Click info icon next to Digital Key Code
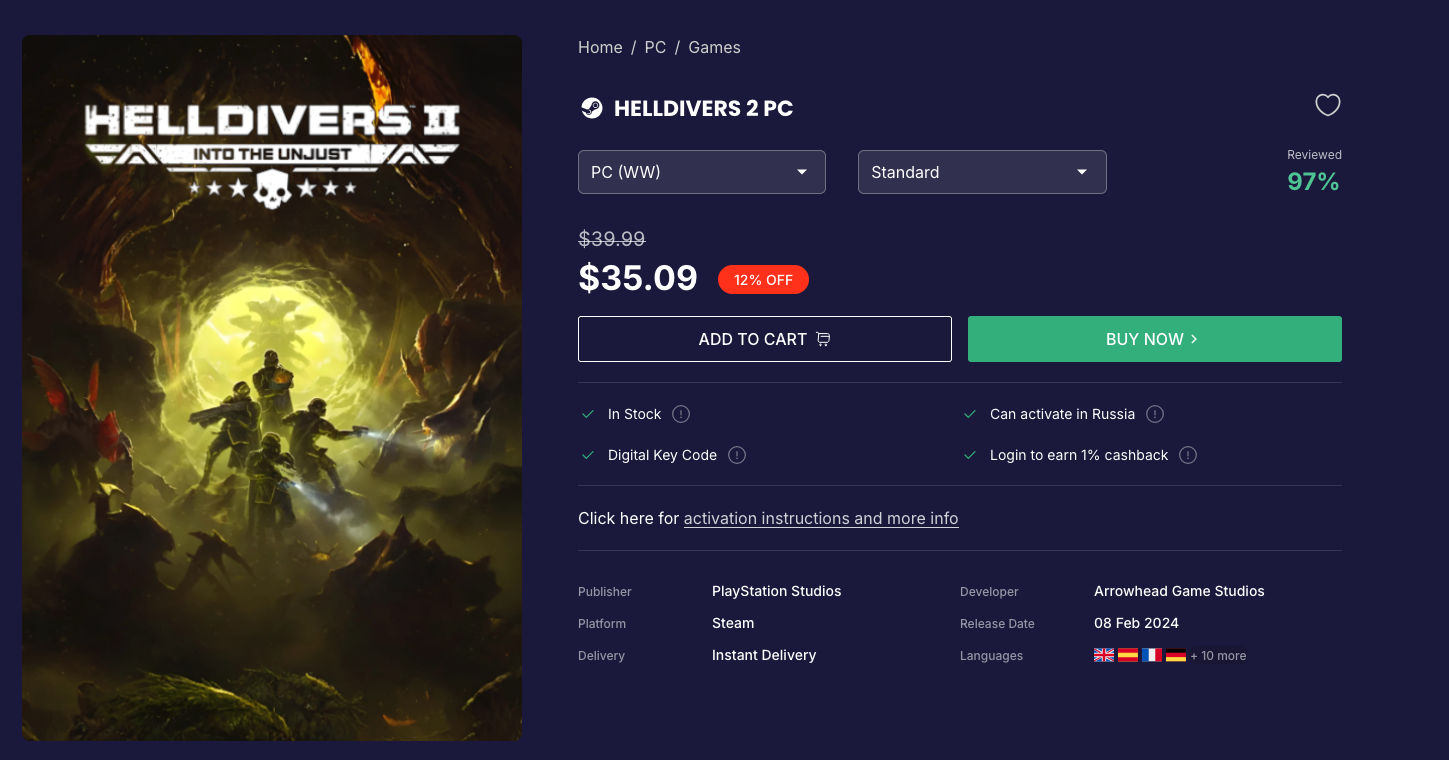Image resolution: width=1449 pixels, height=760 pixels. pyautogui.click(x=737, y=455)
